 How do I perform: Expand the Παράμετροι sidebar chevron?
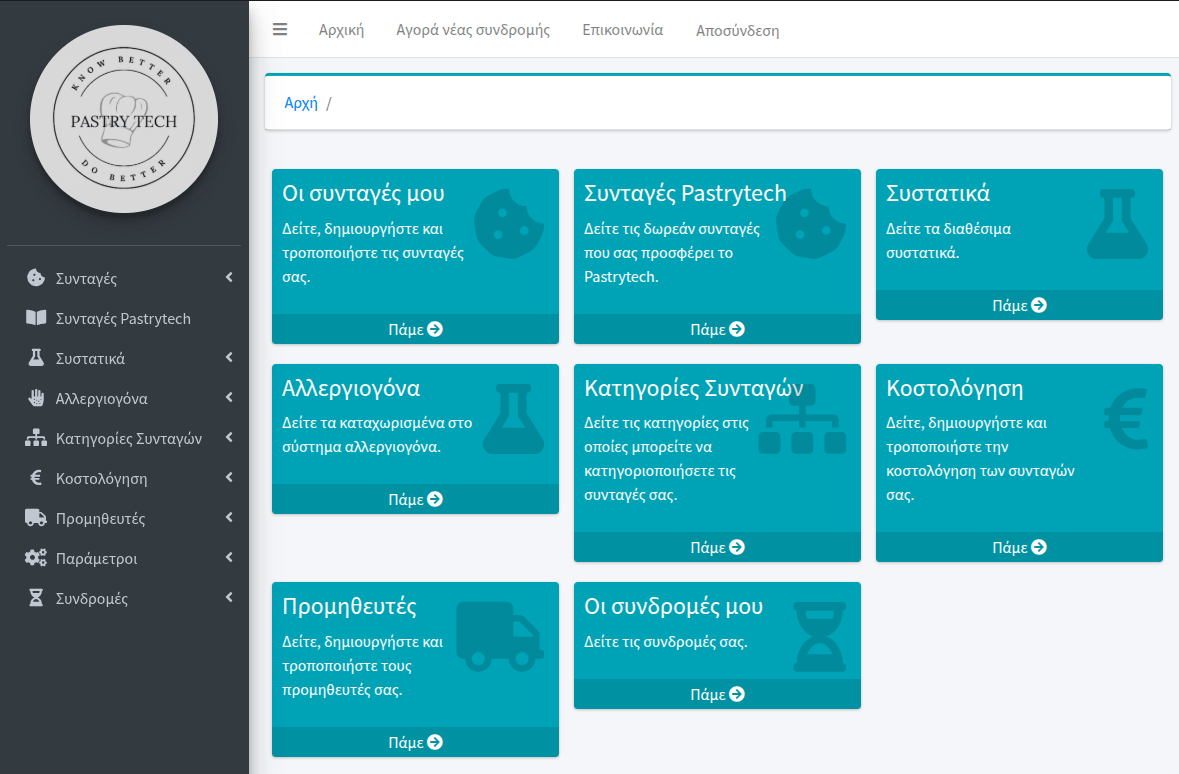pos(229,557)
